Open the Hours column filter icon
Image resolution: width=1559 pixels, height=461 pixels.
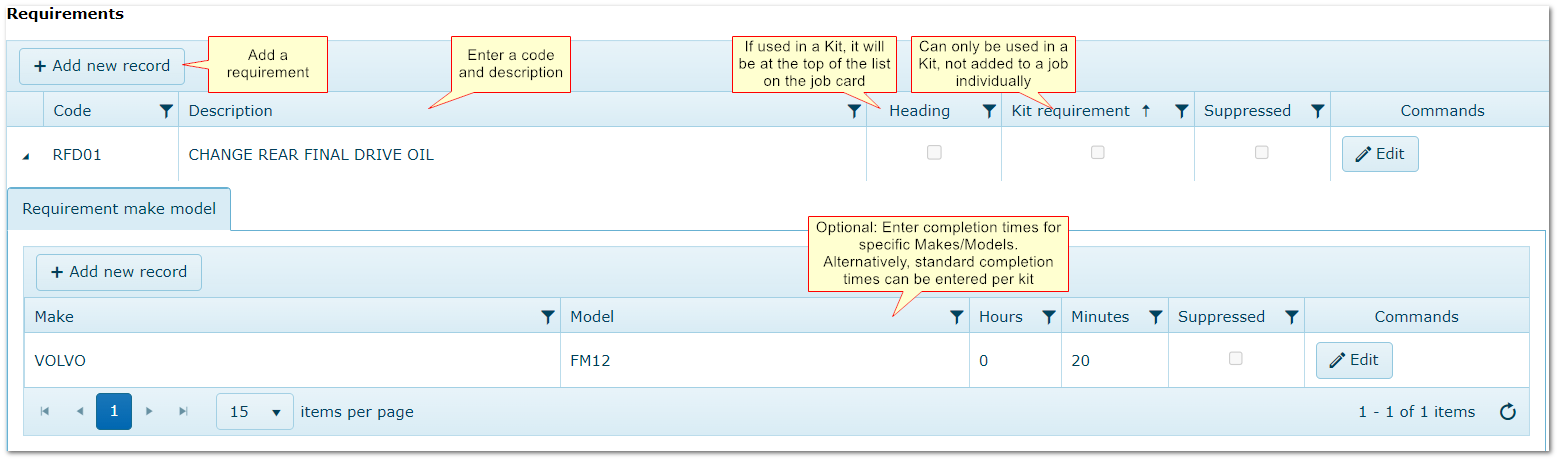click(x=1049, y=317)
